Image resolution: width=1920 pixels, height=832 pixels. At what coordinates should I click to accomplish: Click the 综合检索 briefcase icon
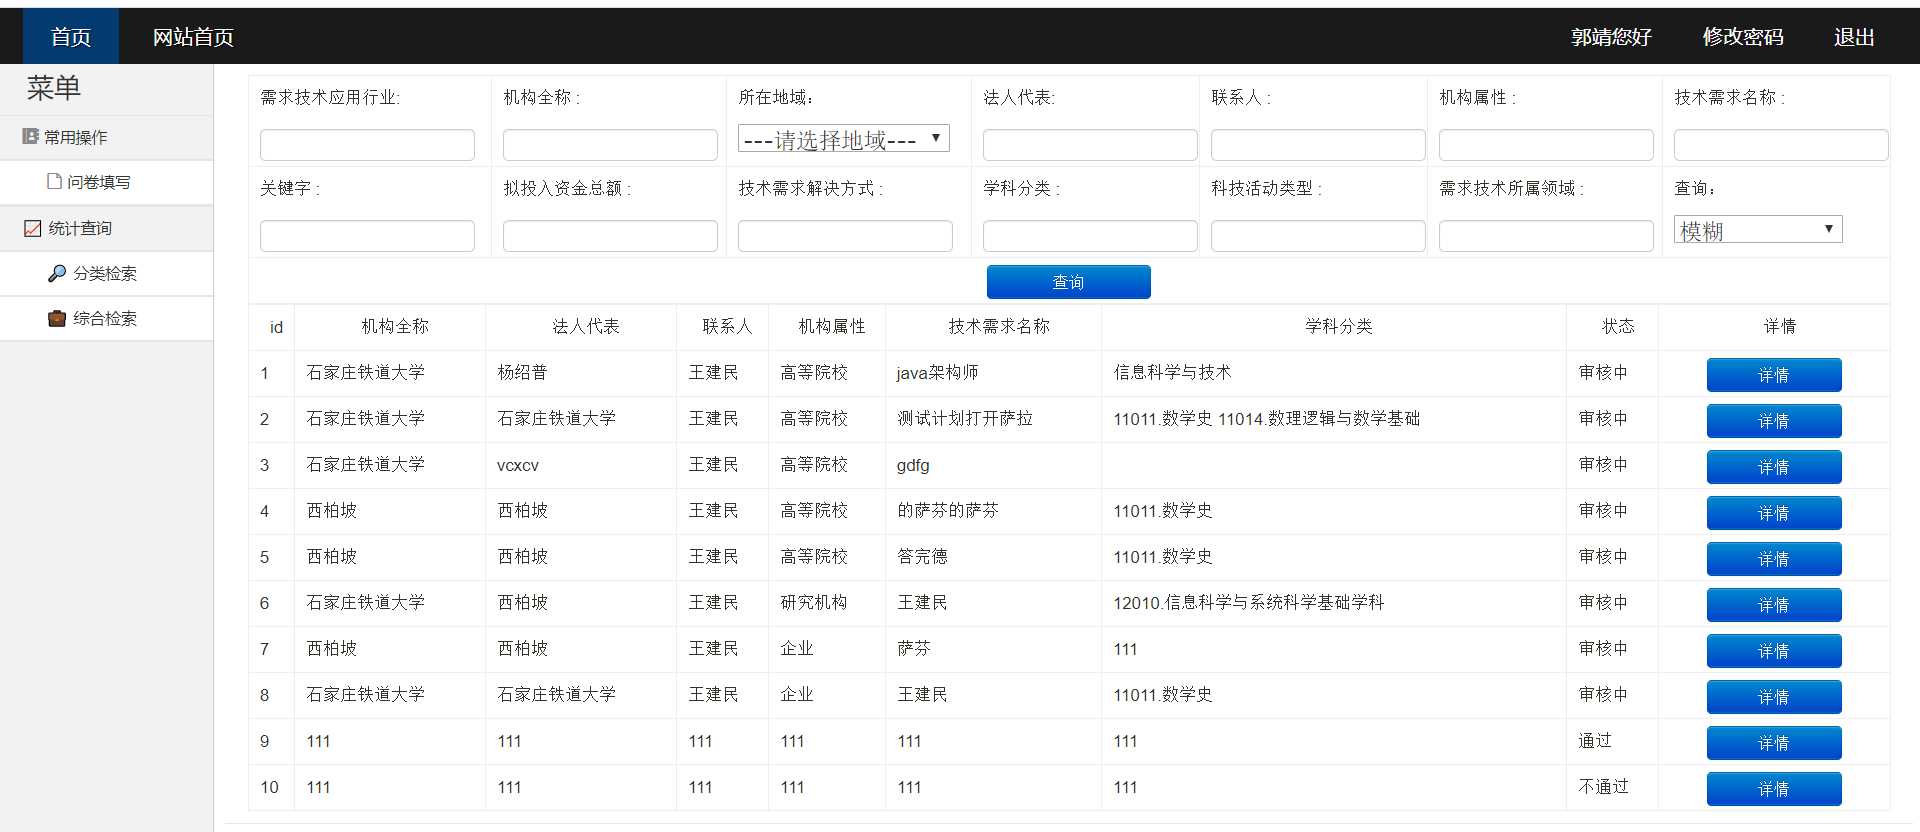click(57, 318)
